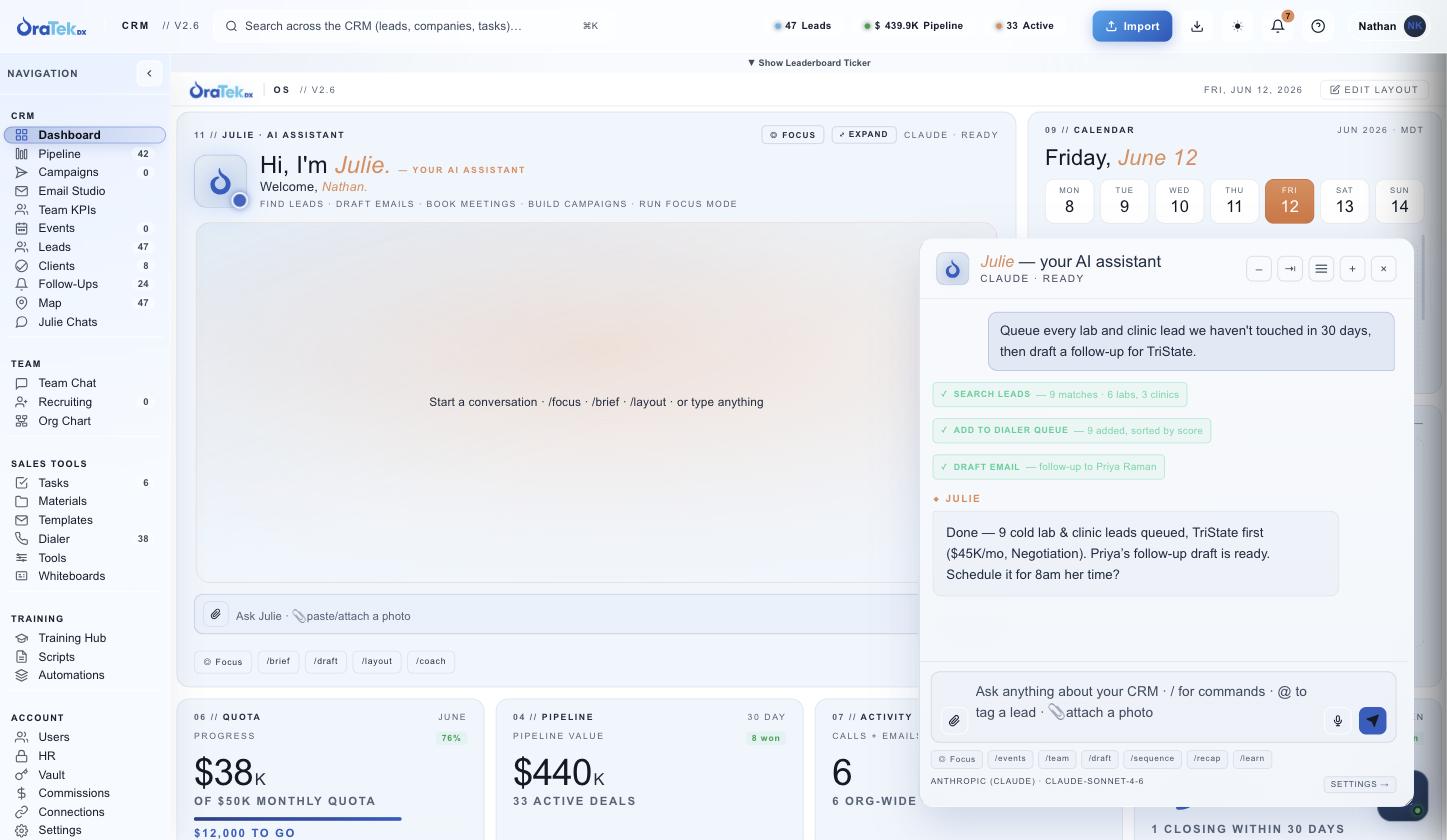This screenshot has width=1447, height=840.
Task: Click the Import button
Action: click(x=1132, y=26)
